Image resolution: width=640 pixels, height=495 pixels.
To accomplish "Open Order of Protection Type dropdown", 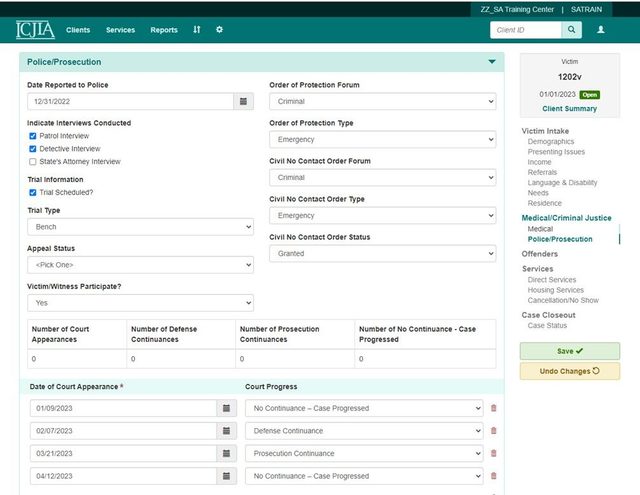I will click(382, 140).
